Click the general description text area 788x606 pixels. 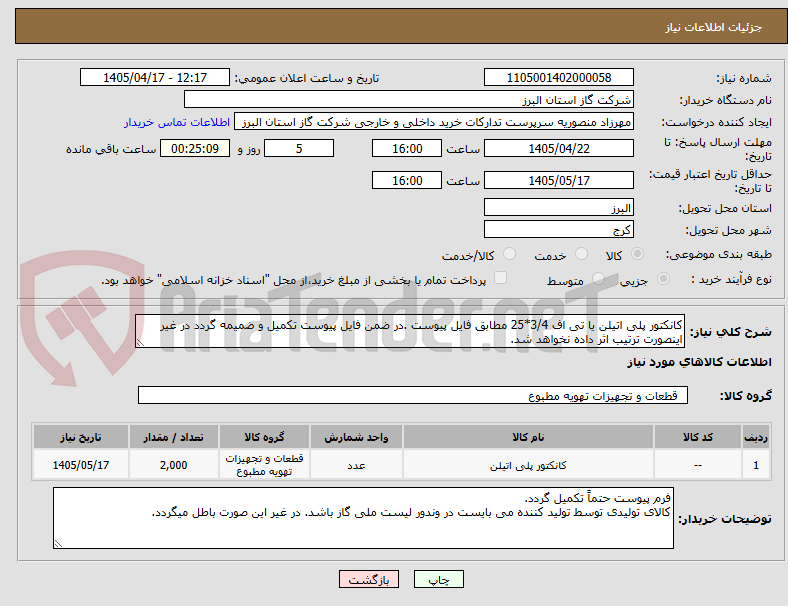(410, 332)
